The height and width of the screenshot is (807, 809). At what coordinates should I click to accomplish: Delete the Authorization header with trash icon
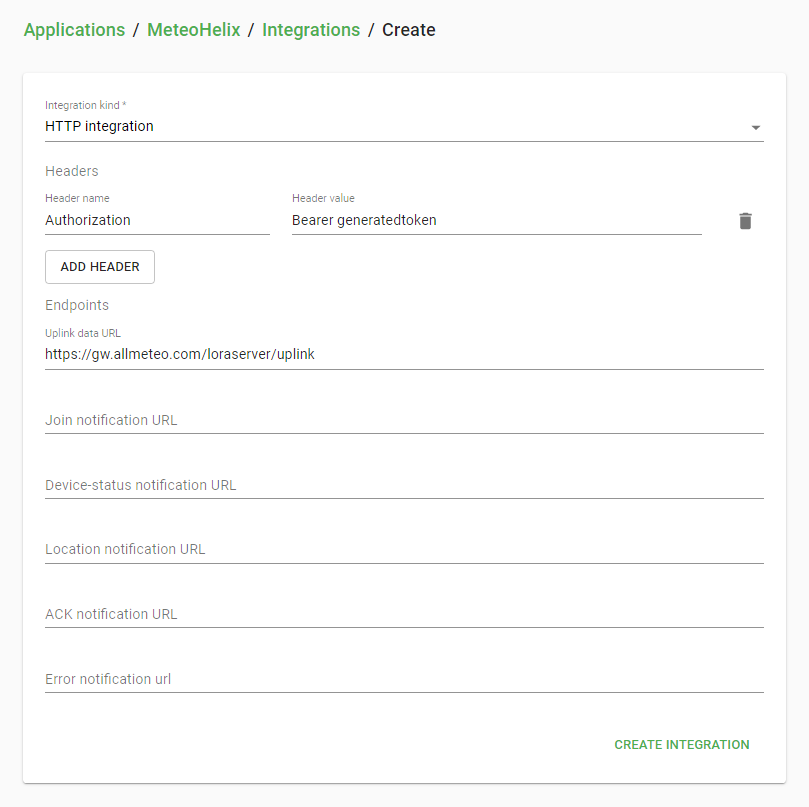(x=745, y=221)
